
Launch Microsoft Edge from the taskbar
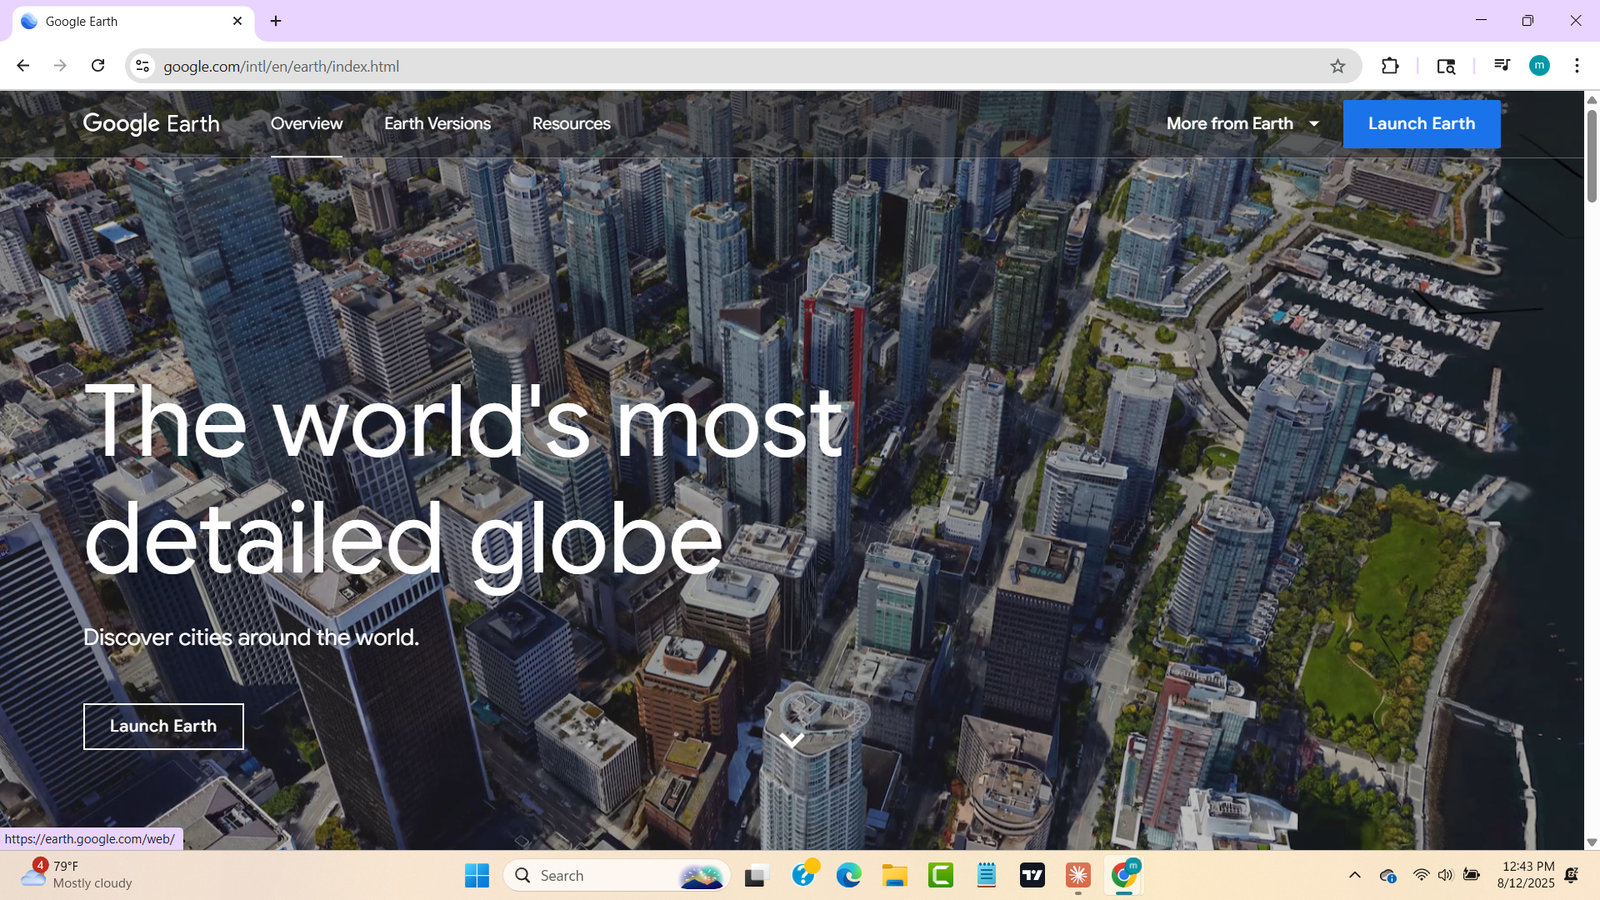(x=848, y=875)
